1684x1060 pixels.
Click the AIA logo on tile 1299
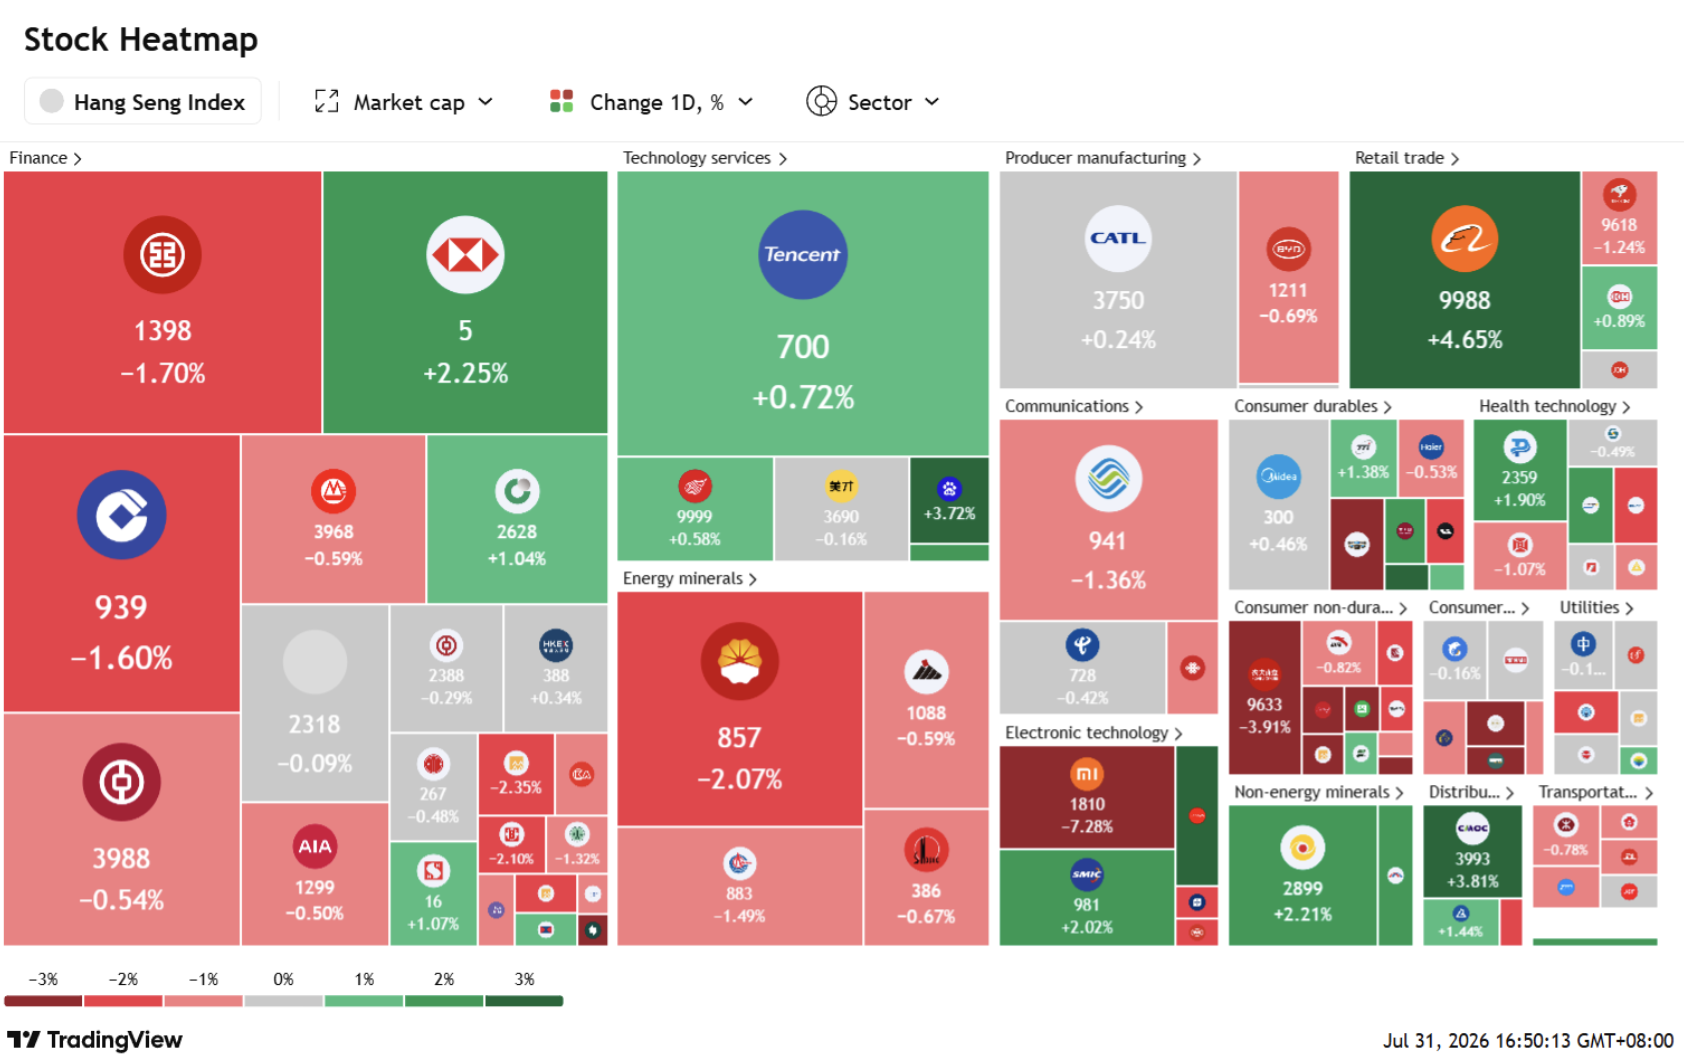314,846
